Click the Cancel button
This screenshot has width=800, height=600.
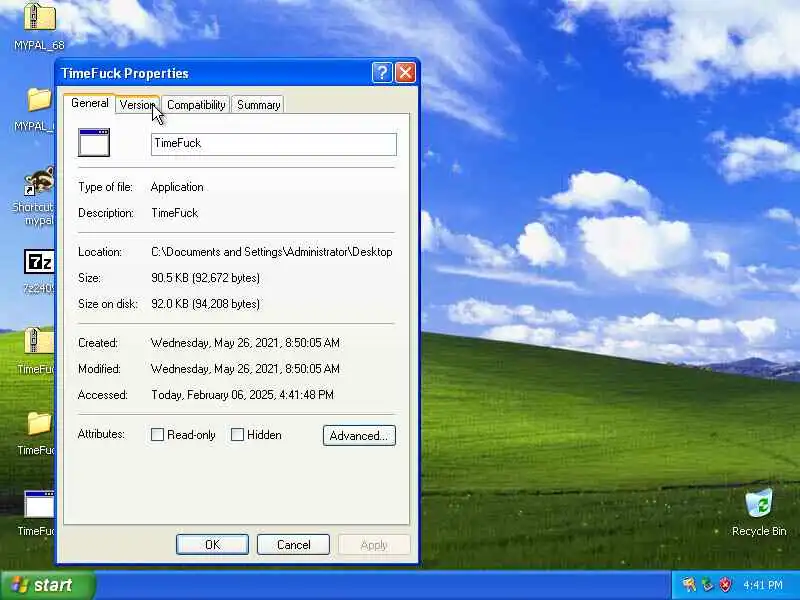tap(293, 544)
